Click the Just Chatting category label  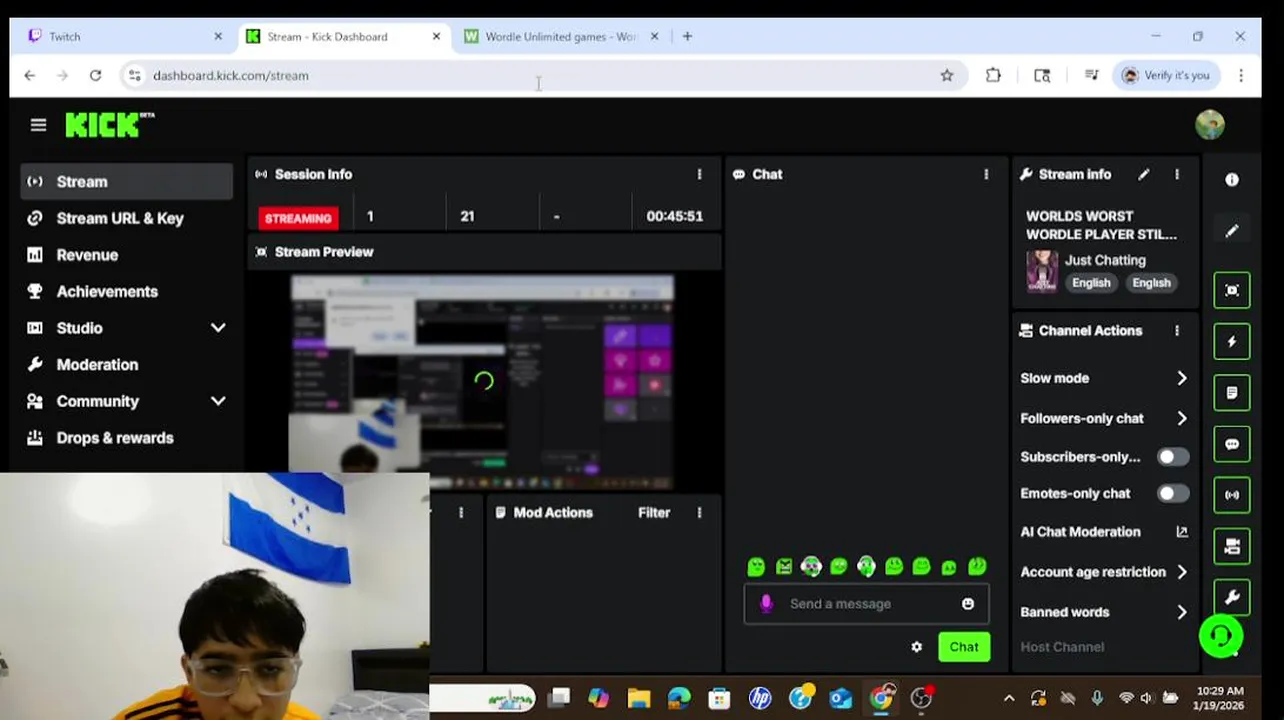pos(1105,260)
